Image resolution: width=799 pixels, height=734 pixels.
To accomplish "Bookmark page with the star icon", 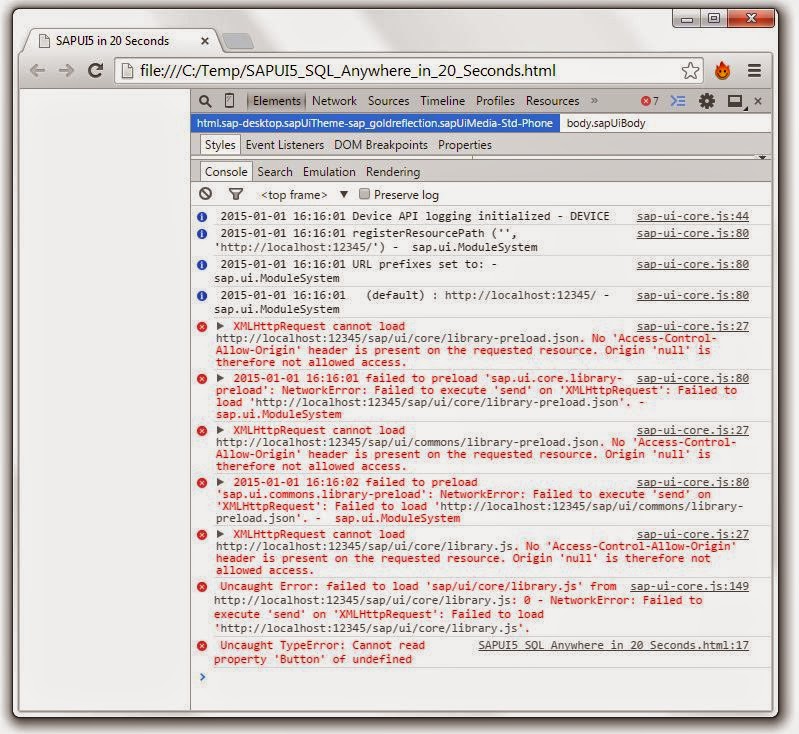I will click(x=690, y=70).
